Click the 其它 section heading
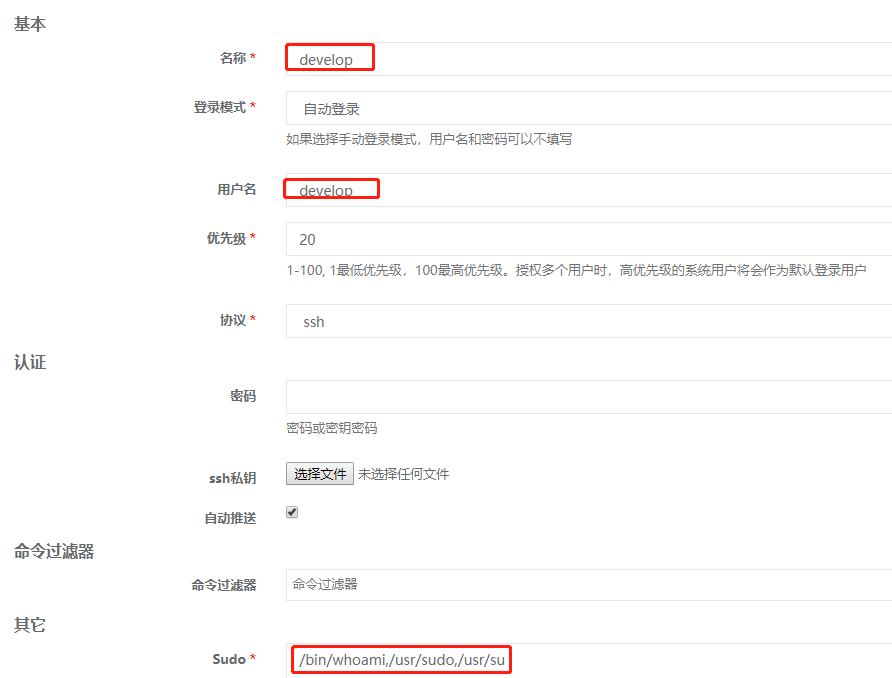The height and width of the screenshot is (678, 892). [x=30, y=625]
